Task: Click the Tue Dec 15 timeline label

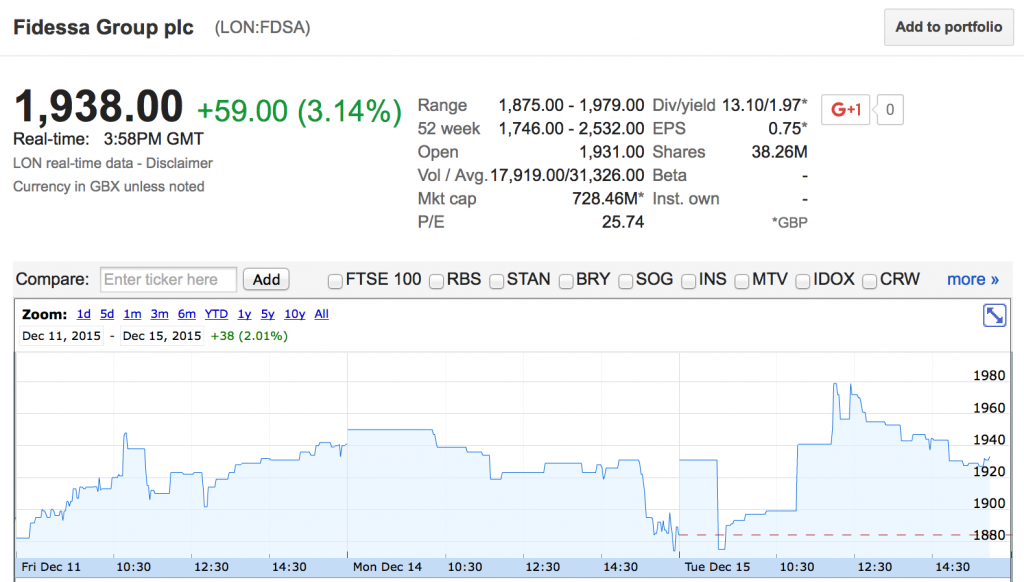Action: point(717,567)
